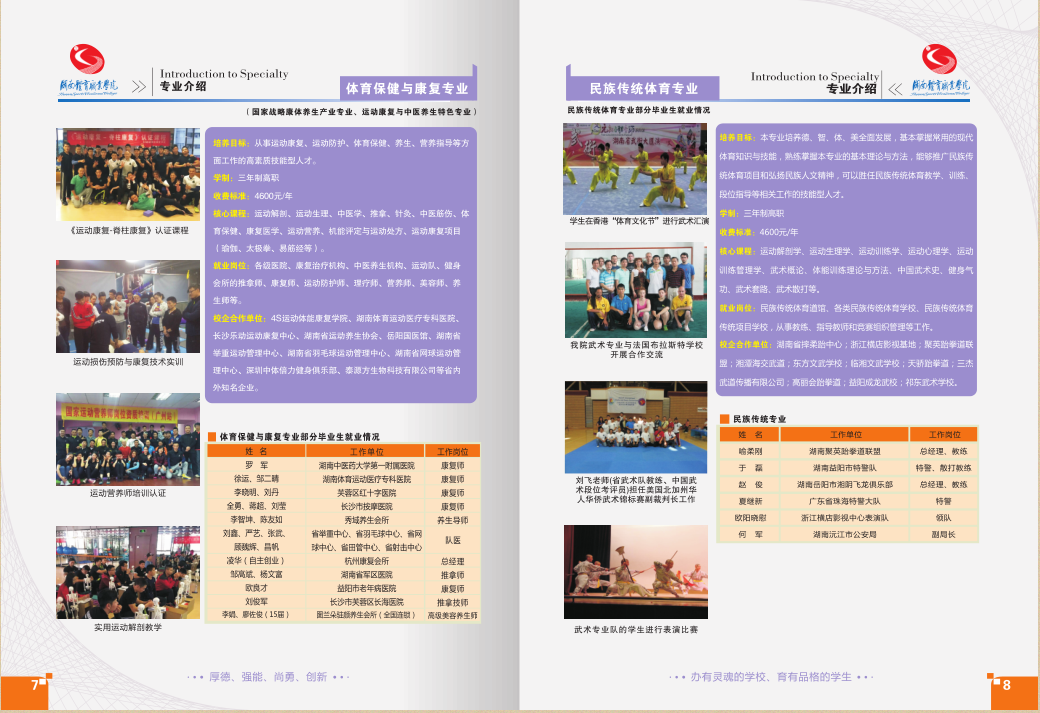
Task: Open the 运动康复-脊柱康复 认证课程 group photo
Action: tap(128, 174)
